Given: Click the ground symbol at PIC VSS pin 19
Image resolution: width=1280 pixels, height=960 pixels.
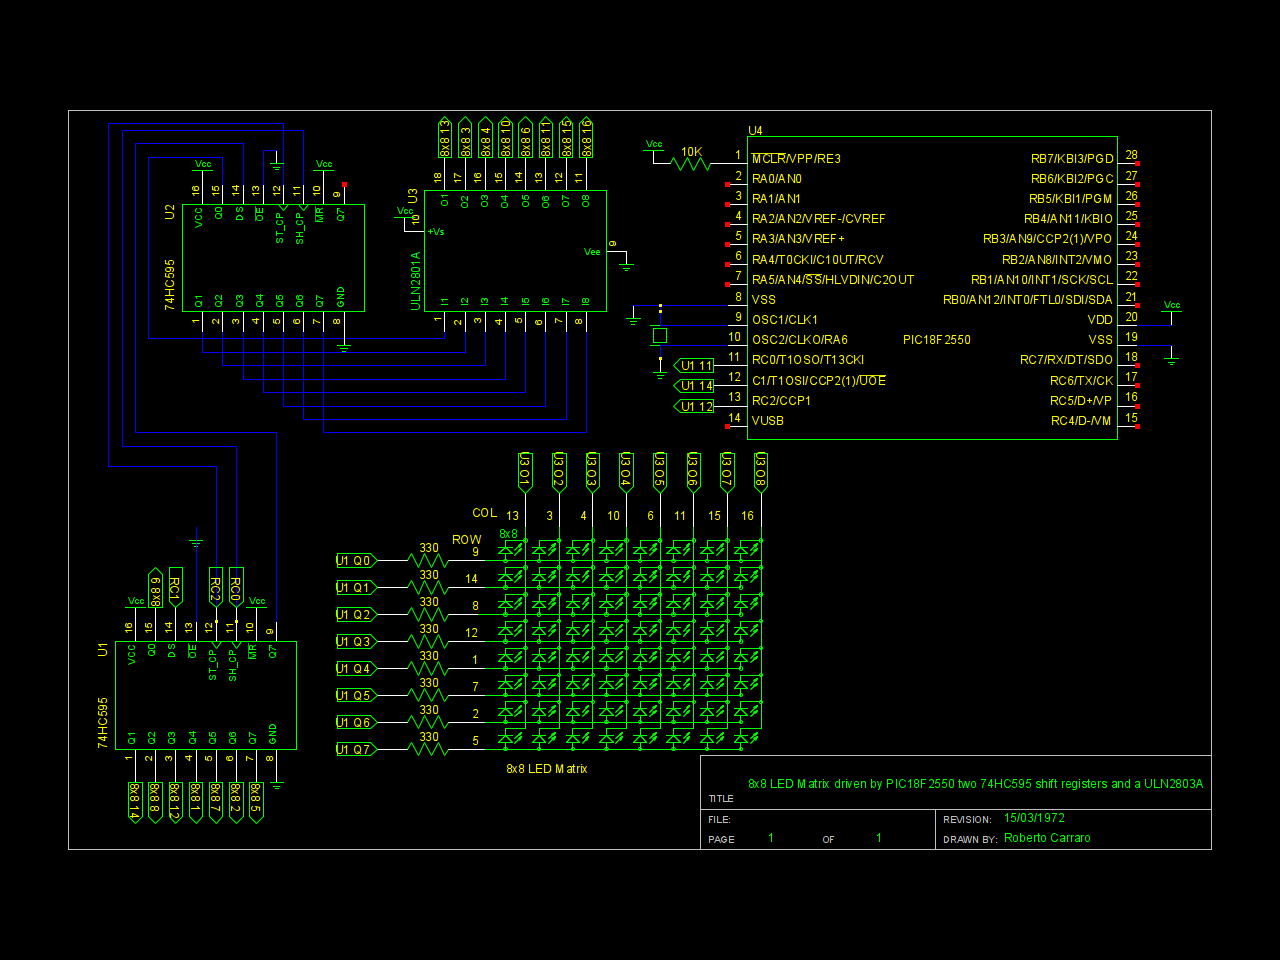Looking at the screenshot, I should tap(1172, 358).
